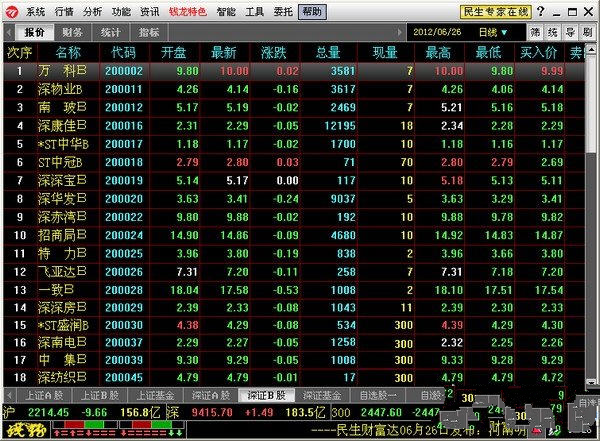Select the 深证B股 market tab
Image resolution: width=600 pixels, height=441 pixels.
tap(266, 395)
